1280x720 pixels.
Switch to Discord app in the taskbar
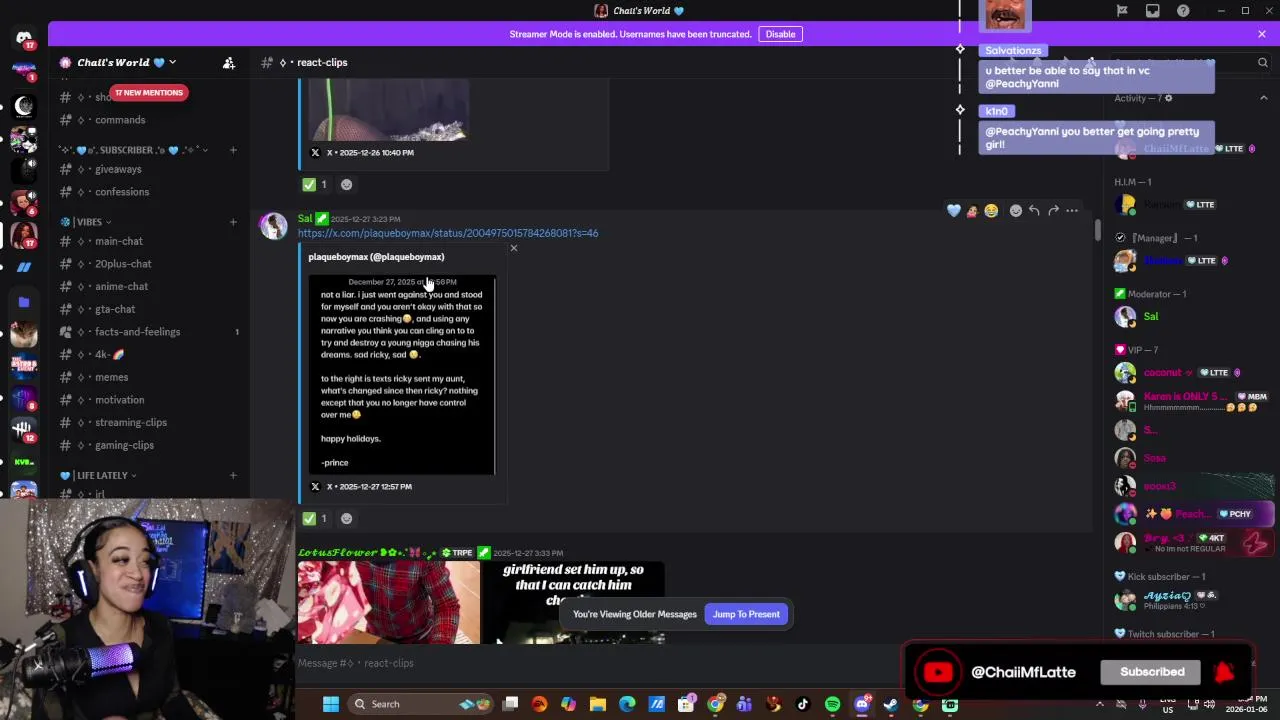point(862,704)
